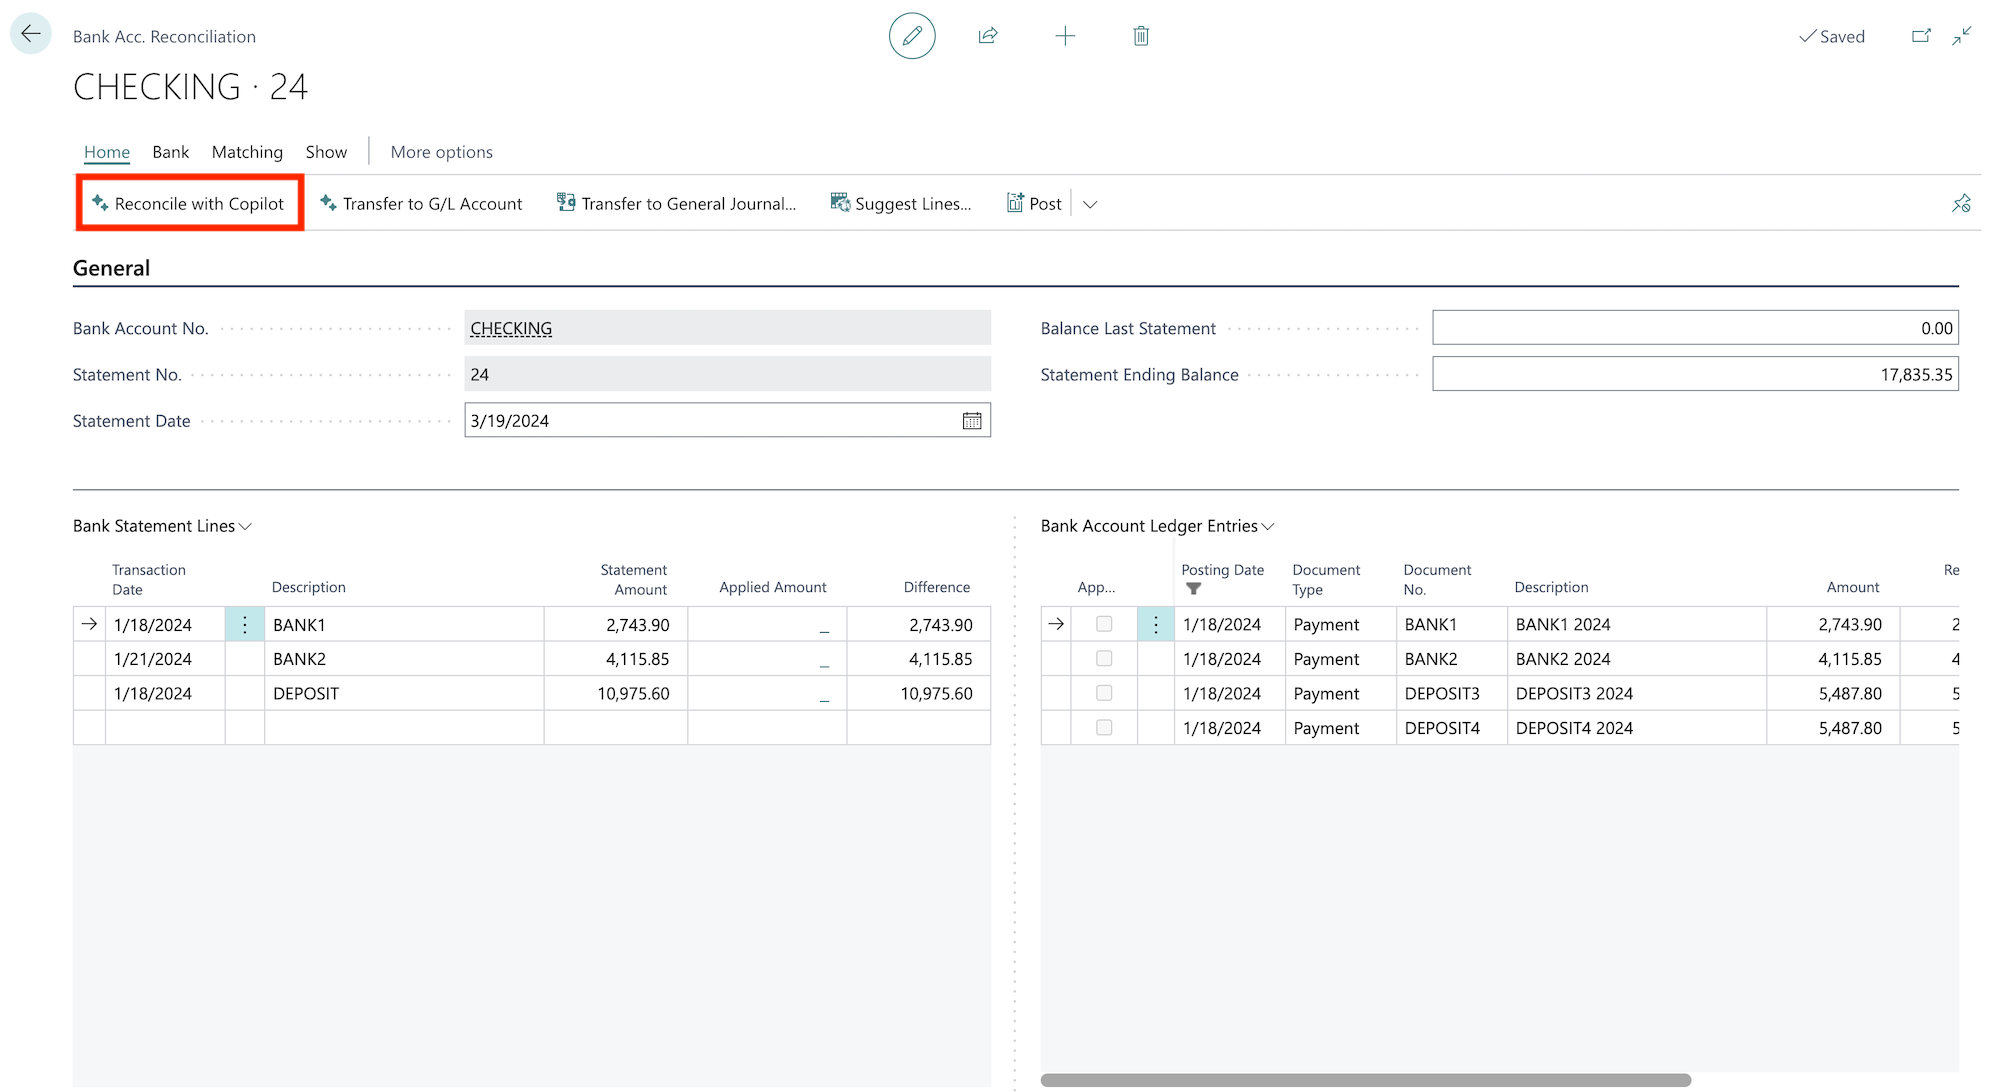Click the DEPOSIT4 document number cell
The width and height of the screenshot is (2000, 1092).
[1452, 728]
